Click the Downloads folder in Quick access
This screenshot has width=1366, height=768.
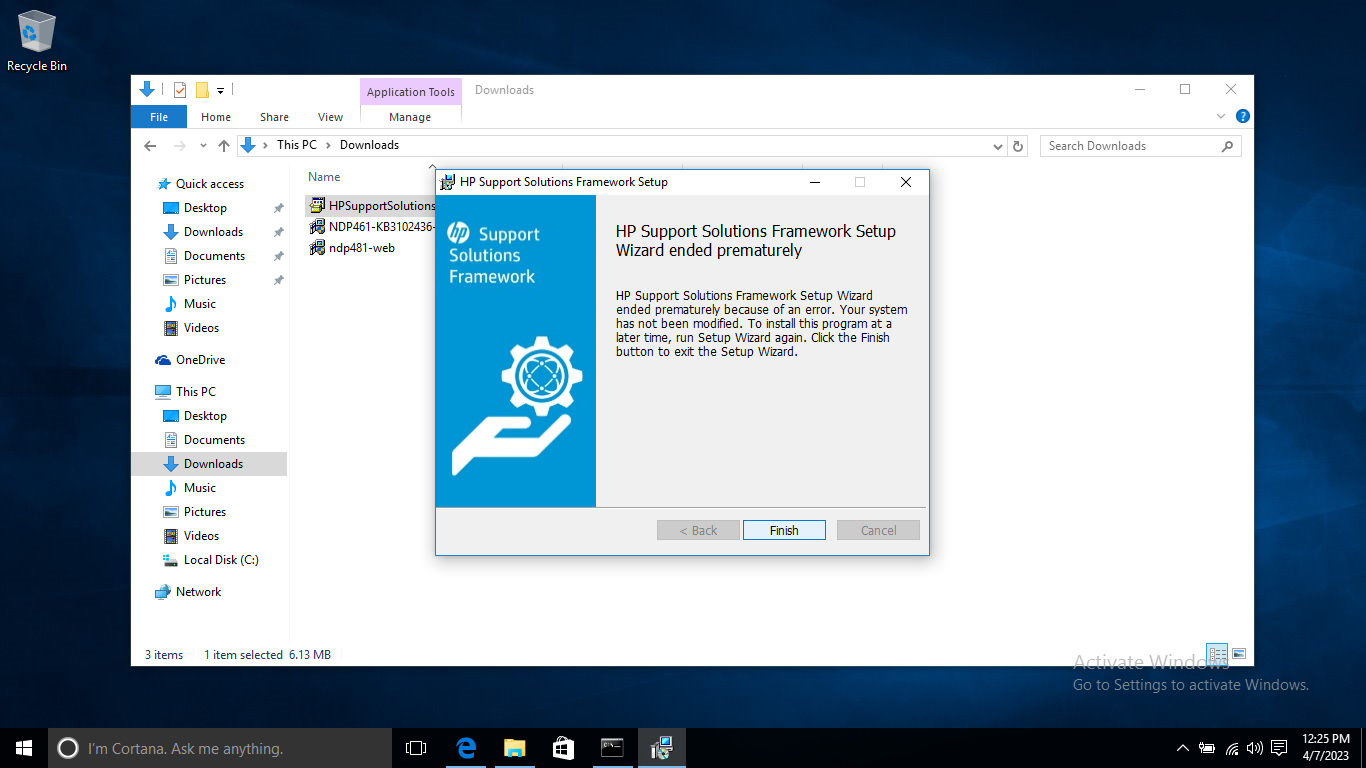tap(213, 231)
